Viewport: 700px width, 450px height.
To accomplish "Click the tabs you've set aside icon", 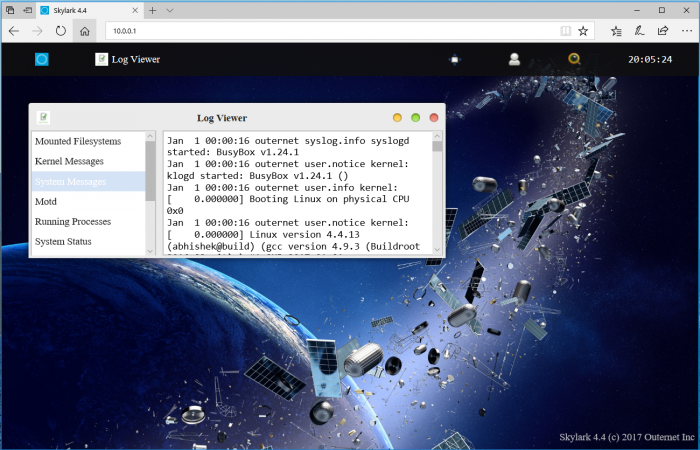I will [x=10, y=10].
